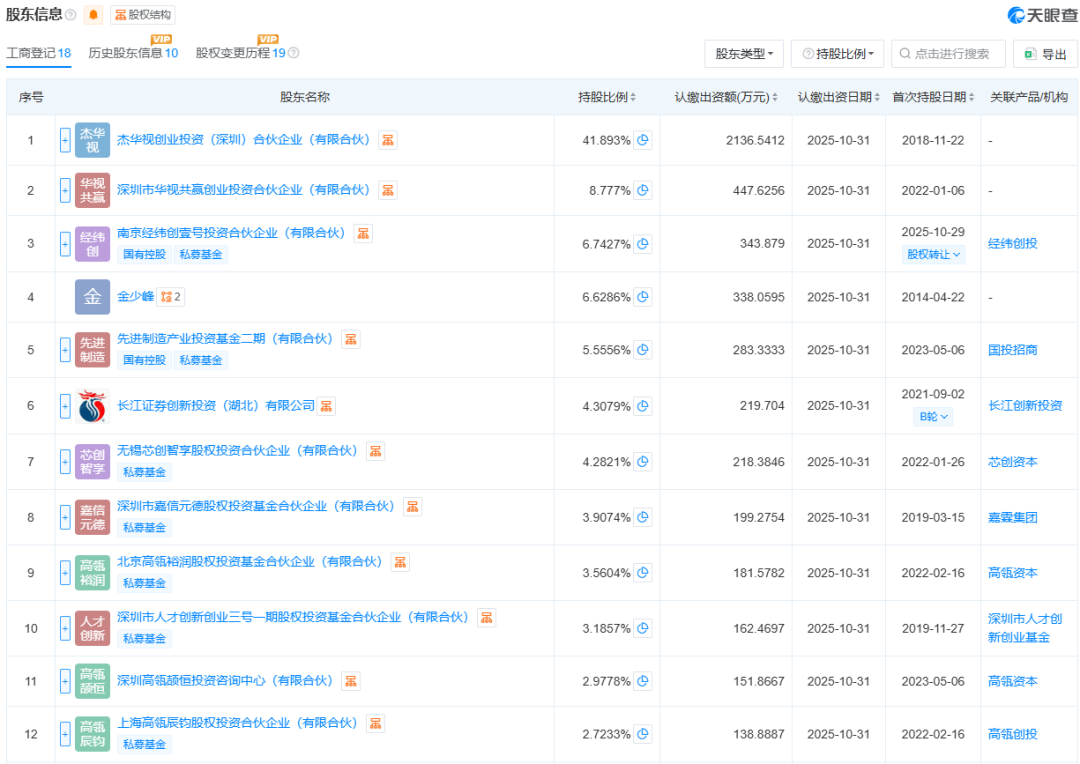Click the 导出 export button
The image size is (1080, 764).
coord(1045,54)
